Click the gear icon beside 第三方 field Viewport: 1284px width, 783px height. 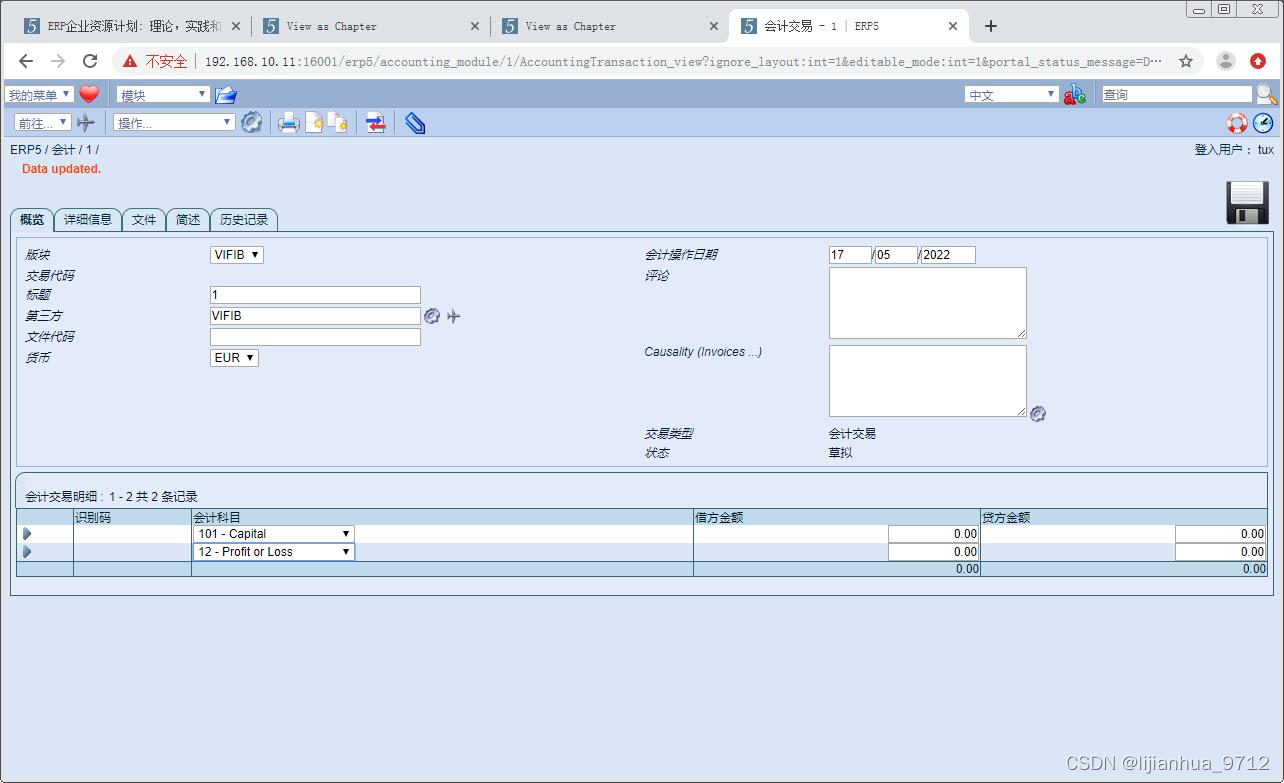click(431, 315)
